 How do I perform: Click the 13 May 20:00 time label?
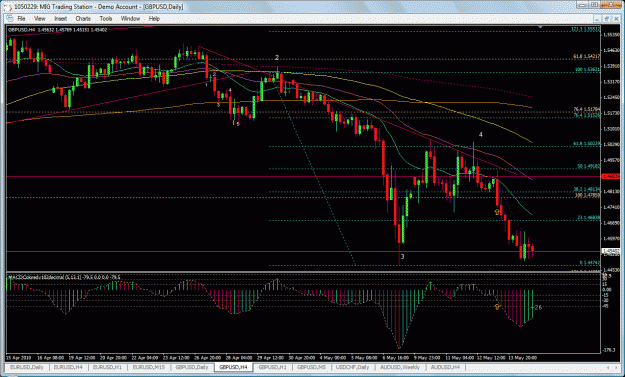tap(523, 358)
